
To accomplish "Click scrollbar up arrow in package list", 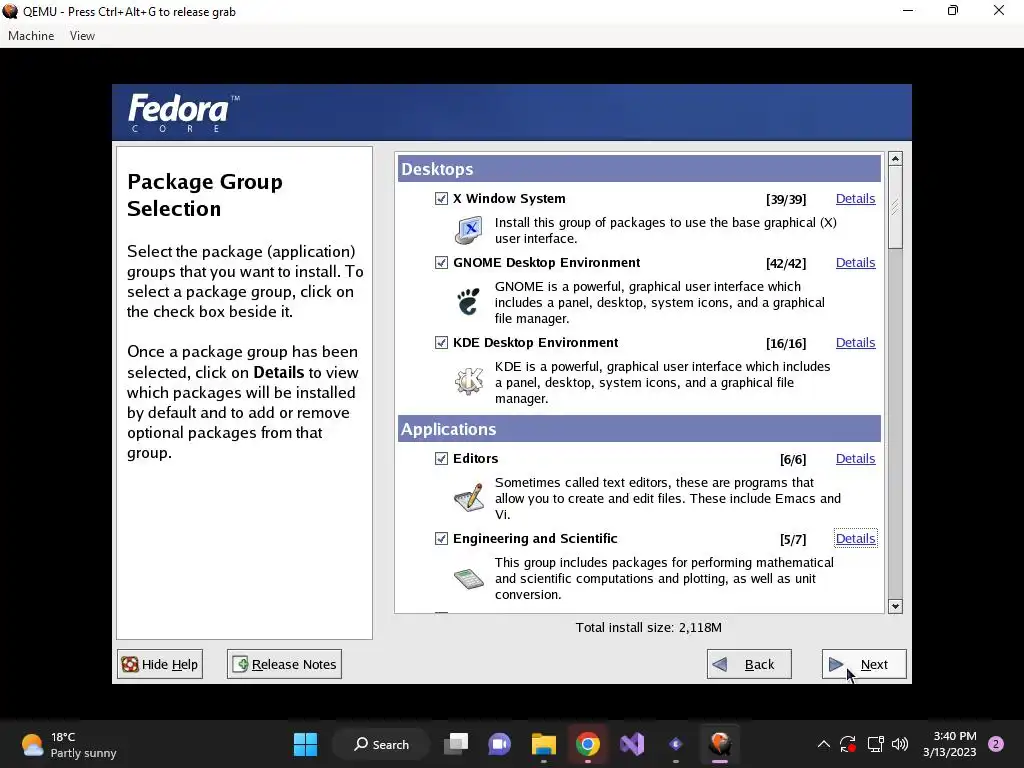I will point(895,159).
